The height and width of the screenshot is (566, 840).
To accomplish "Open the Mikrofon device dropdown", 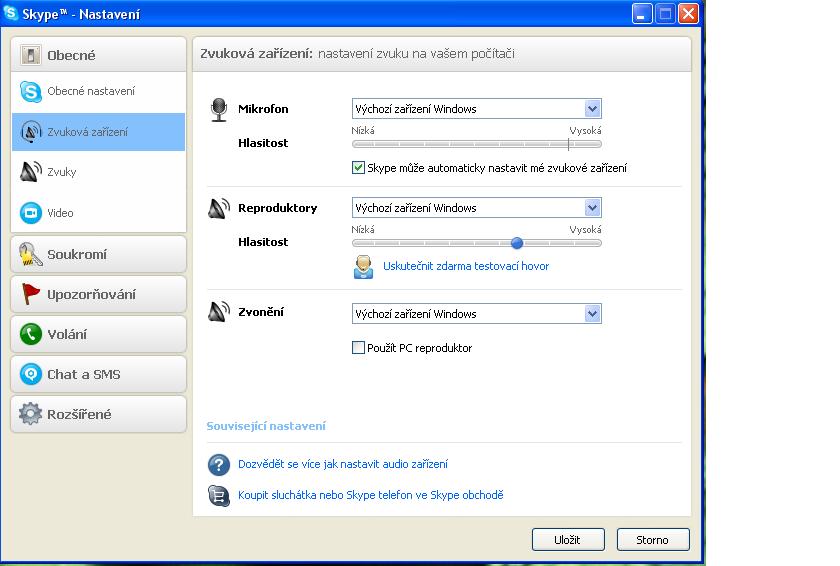I will pos(477,109).
